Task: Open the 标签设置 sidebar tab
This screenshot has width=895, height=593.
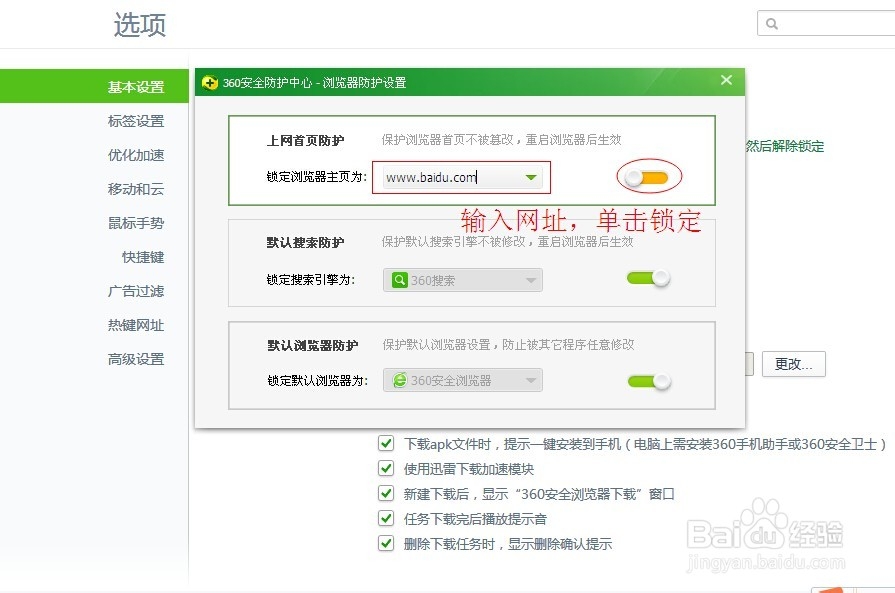Action: click(136, 121)
